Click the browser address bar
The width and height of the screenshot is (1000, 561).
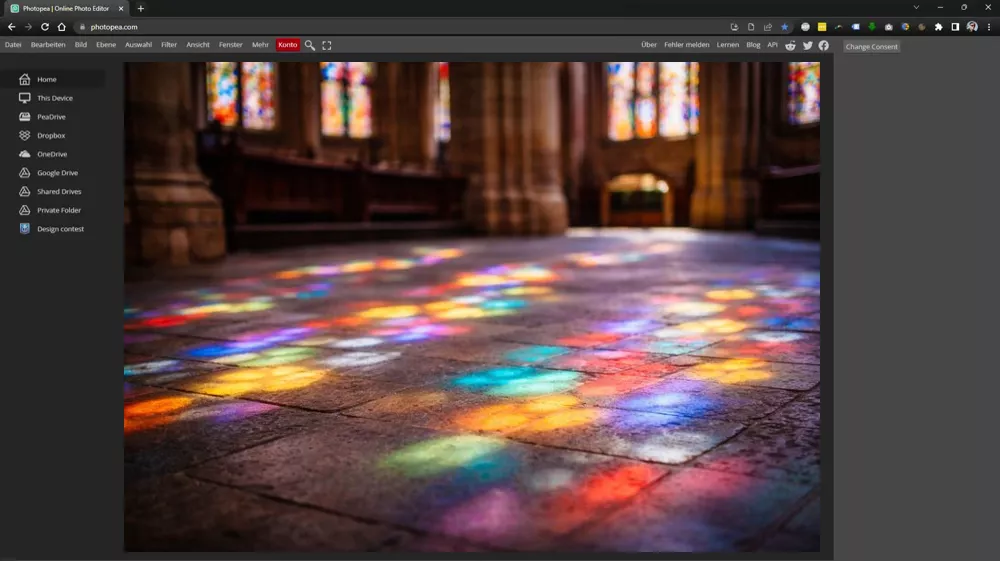coord(400,27)
